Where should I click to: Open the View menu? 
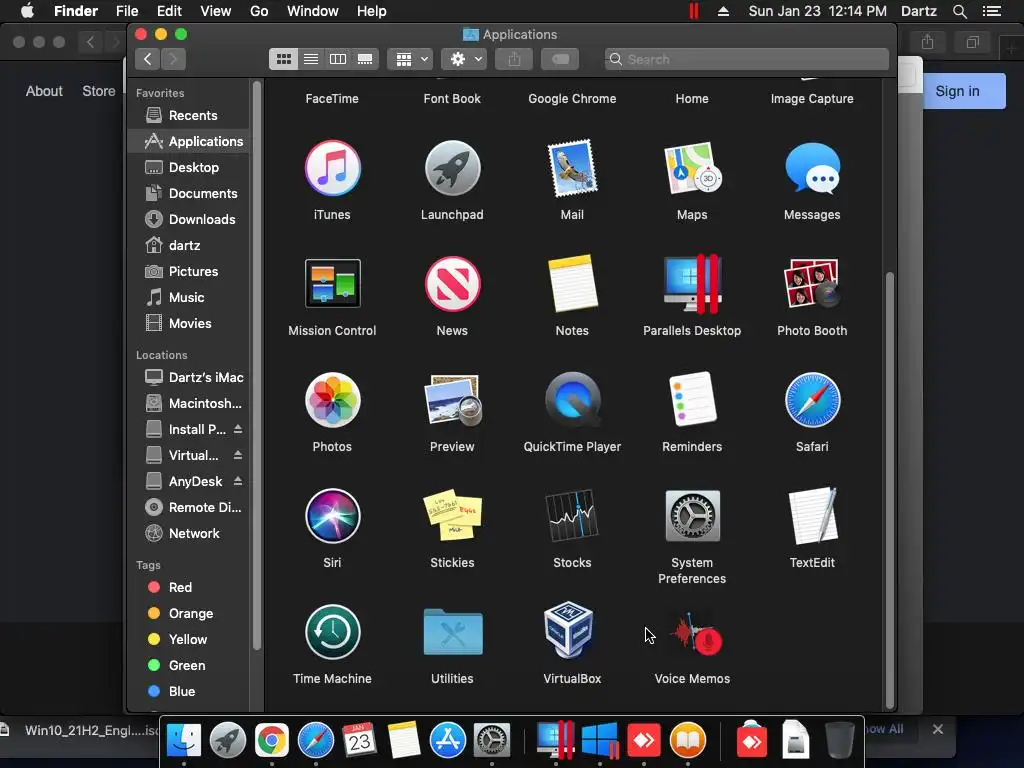pyautogui.click(x=216, y=11)
